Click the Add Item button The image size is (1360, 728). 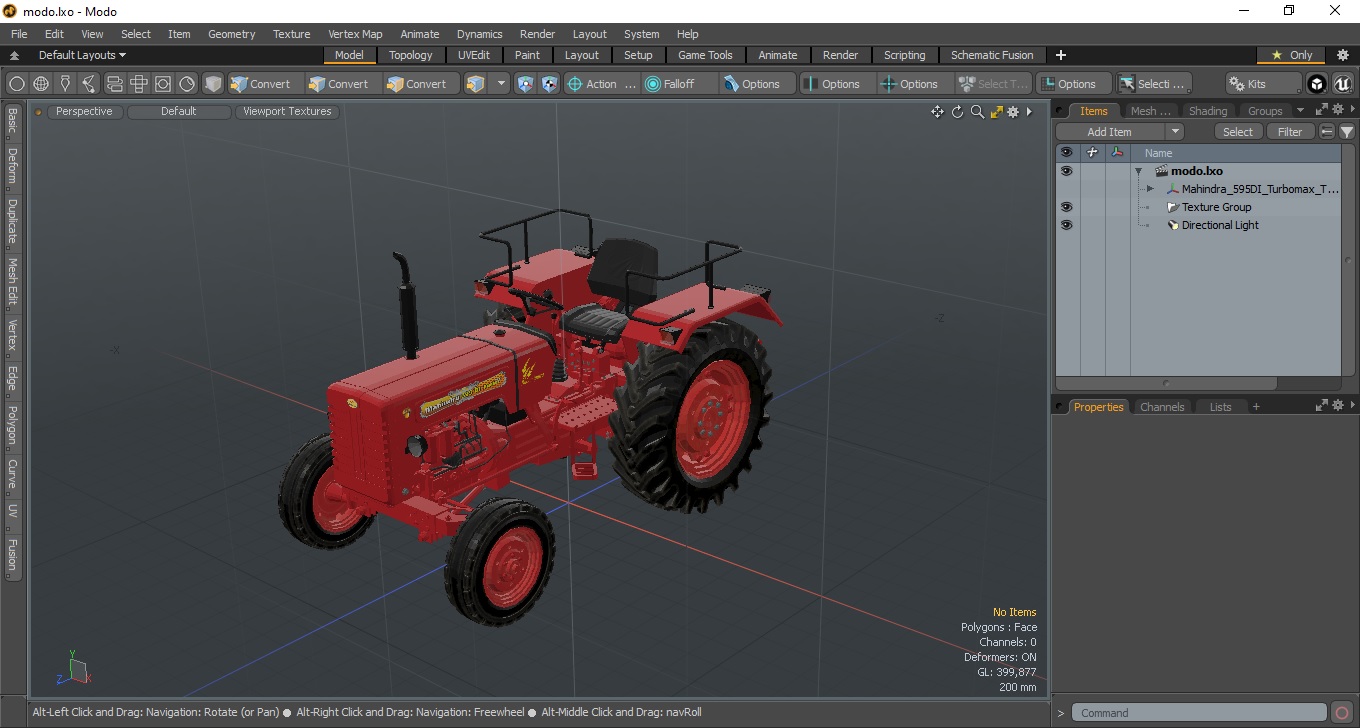(1110, 132)
